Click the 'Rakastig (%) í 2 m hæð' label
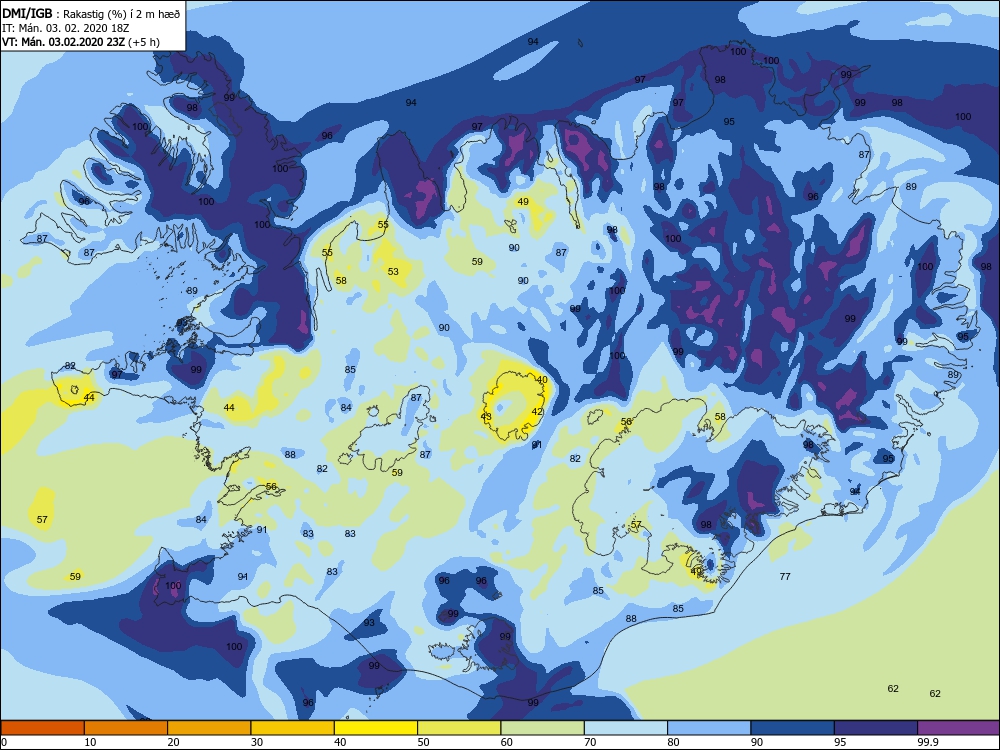 tap(121, 14)
